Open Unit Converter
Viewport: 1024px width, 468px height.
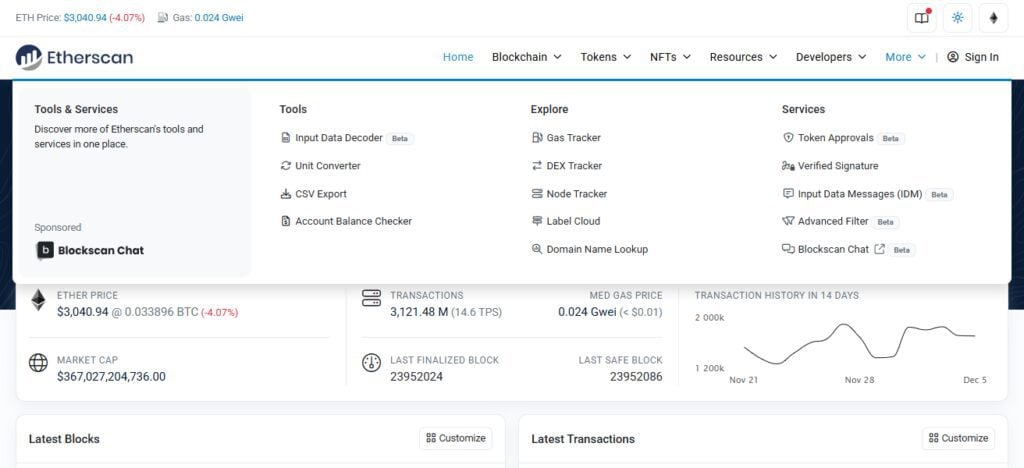328,166
